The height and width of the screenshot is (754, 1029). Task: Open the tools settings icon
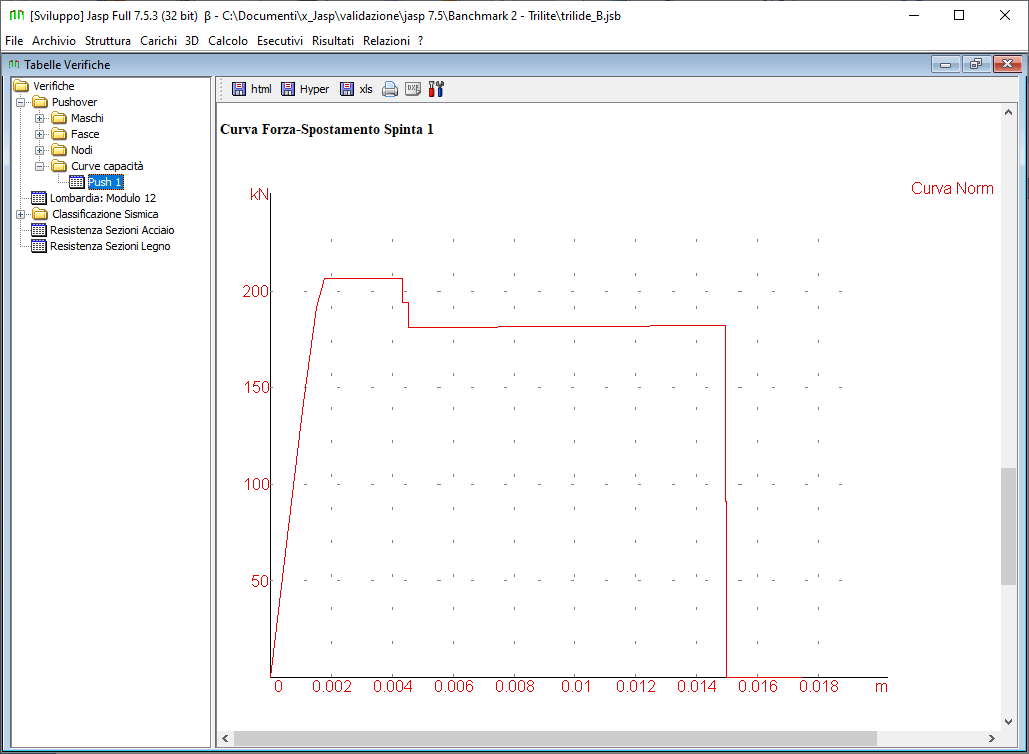click(x=436, y=89)
